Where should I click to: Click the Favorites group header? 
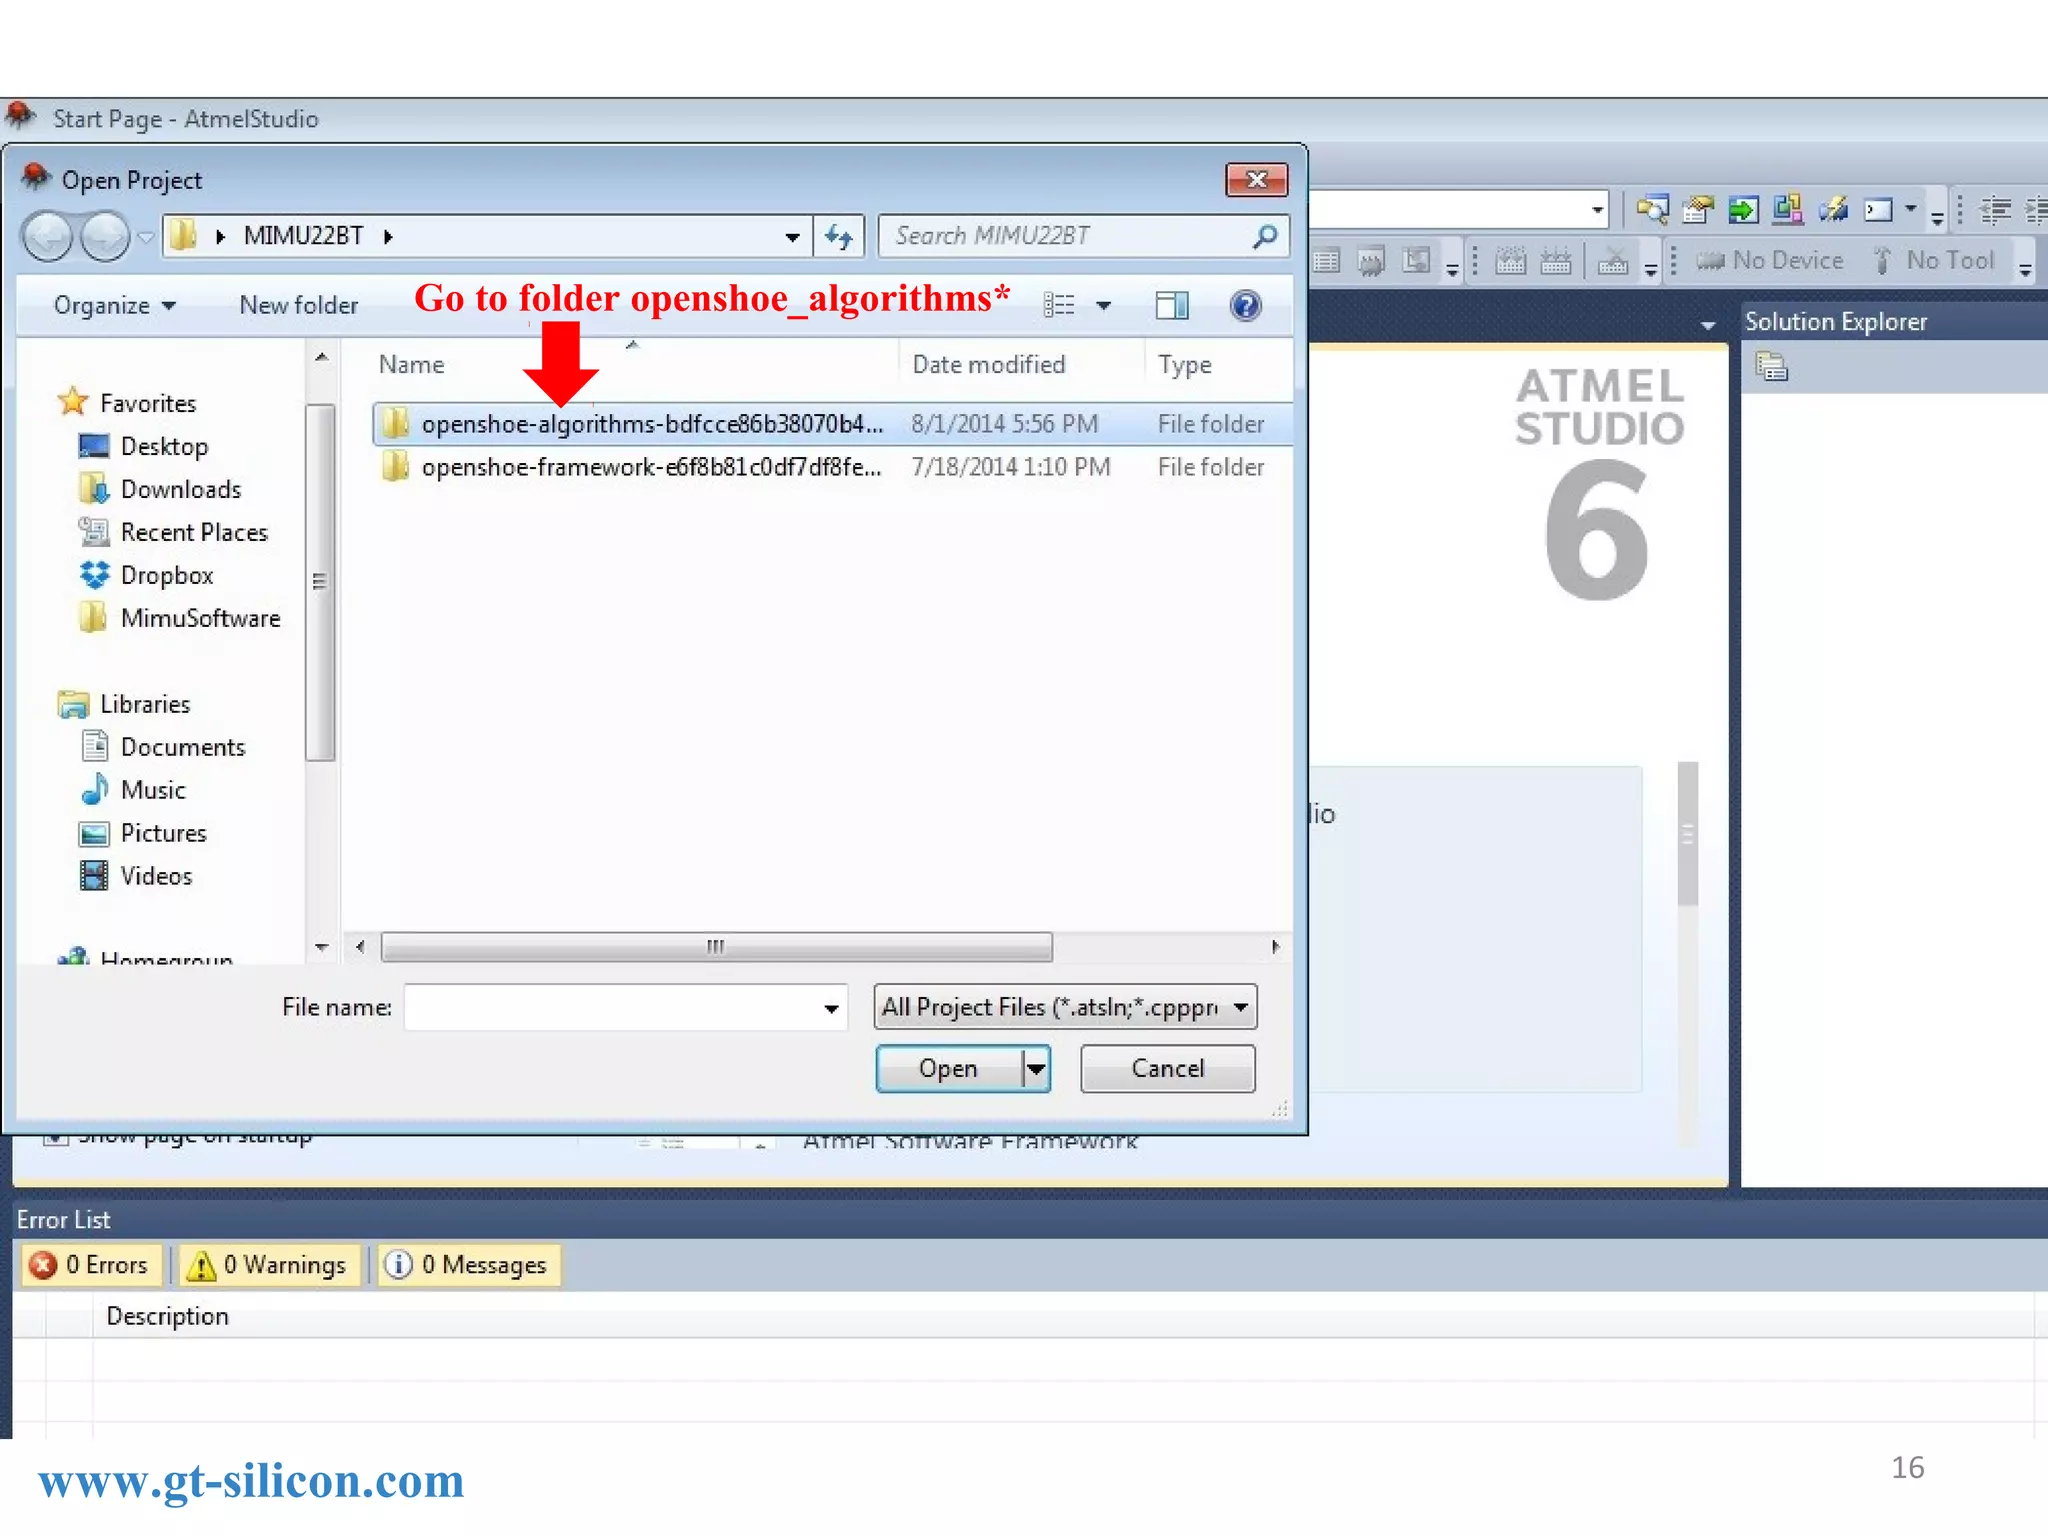pyautogui.click(x=148, y=403)
